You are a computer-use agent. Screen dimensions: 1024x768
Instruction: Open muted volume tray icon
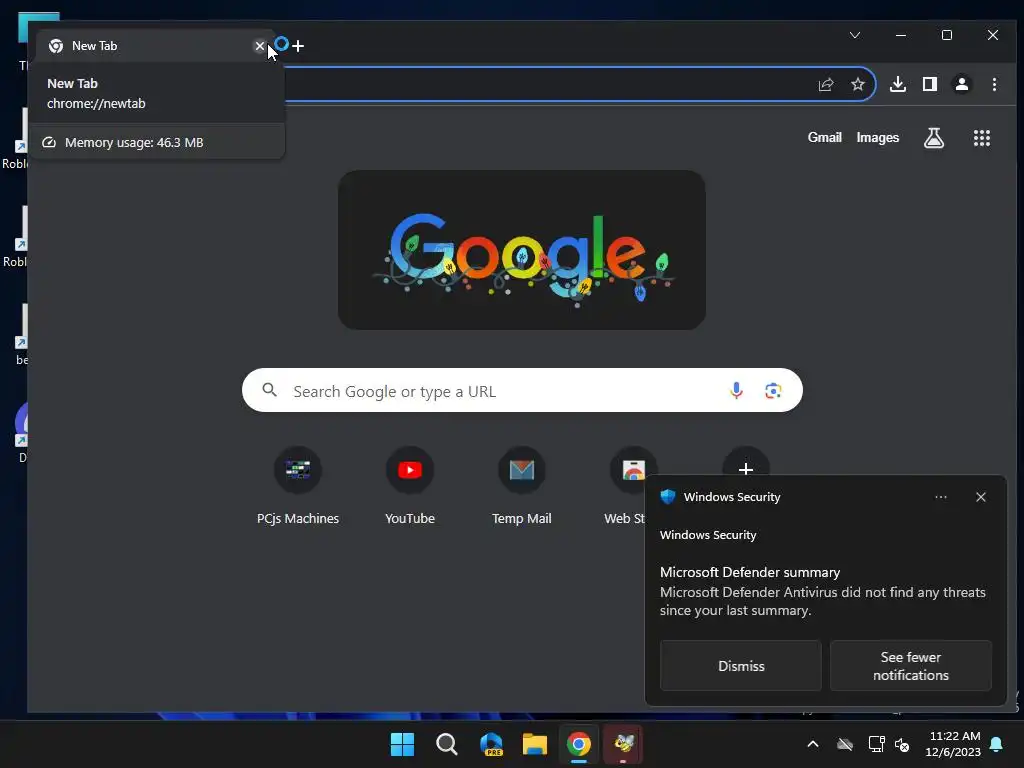pyautogui.click(x=902, y=744)
